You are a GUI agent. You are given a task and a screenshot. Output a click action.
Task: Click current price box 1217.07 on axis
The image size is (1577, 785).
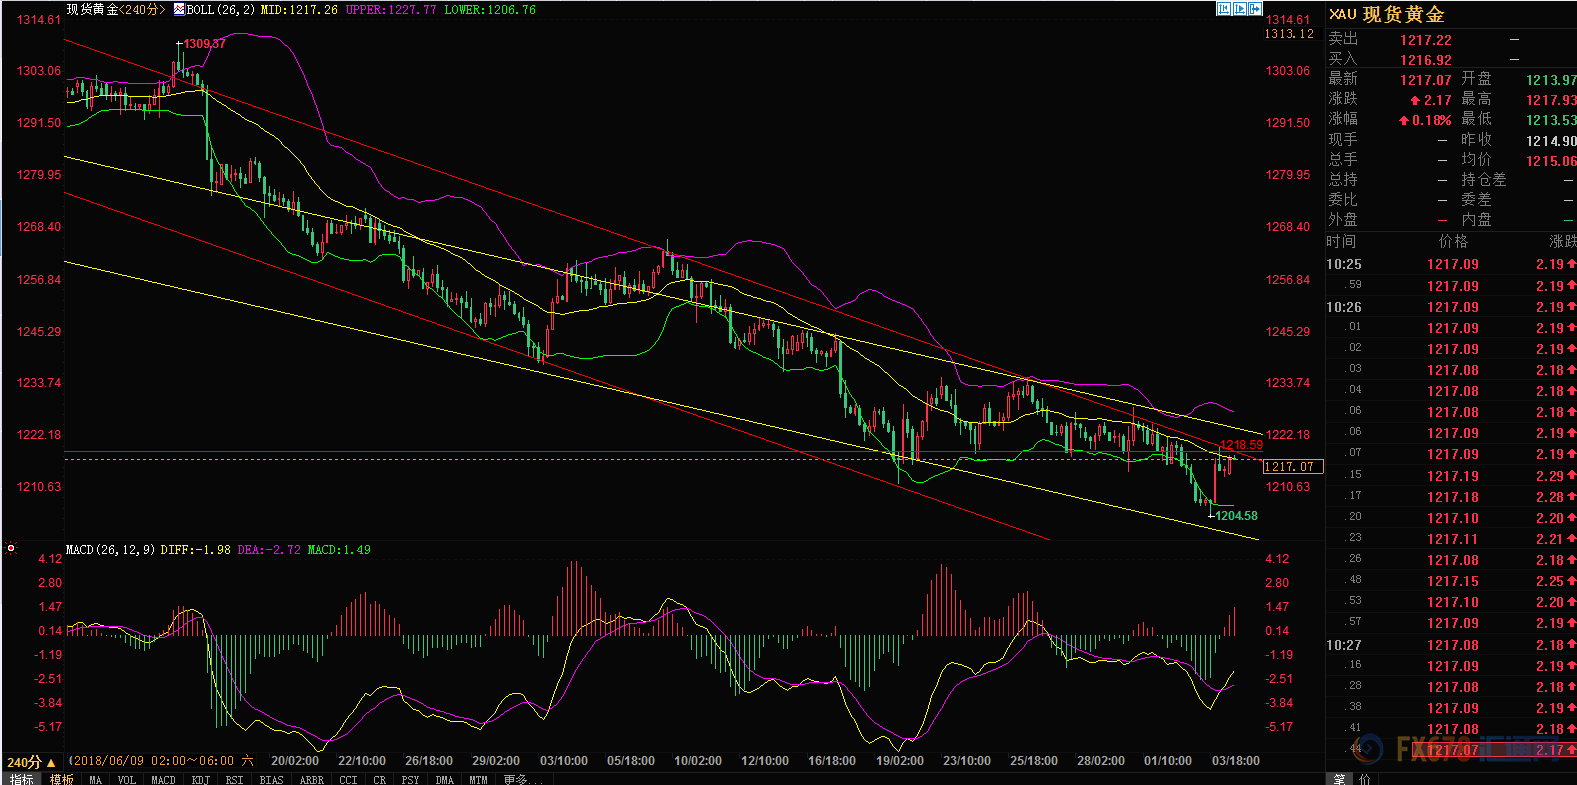[1293, 466]
